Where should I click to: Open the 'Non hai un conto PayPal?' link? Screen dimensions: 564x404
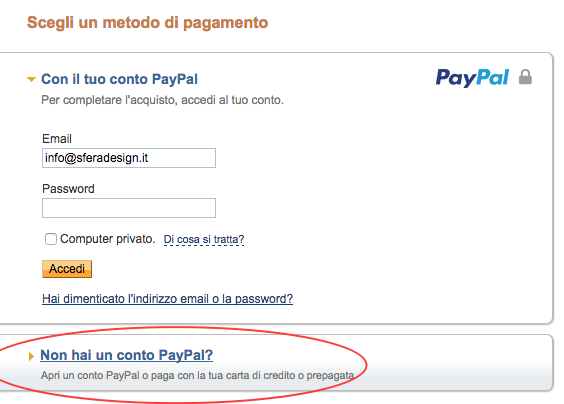(127, 355)
